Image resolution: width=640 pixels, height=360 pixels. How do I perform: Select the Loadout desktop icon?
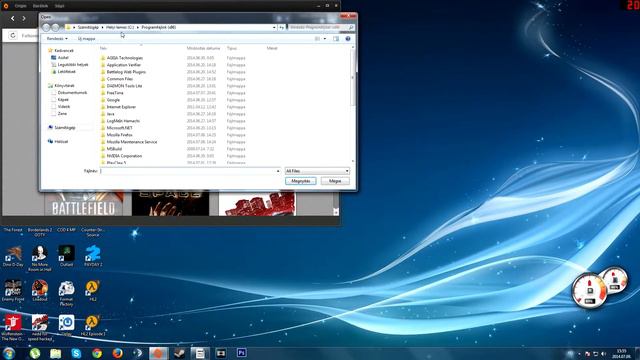(40, 291)
